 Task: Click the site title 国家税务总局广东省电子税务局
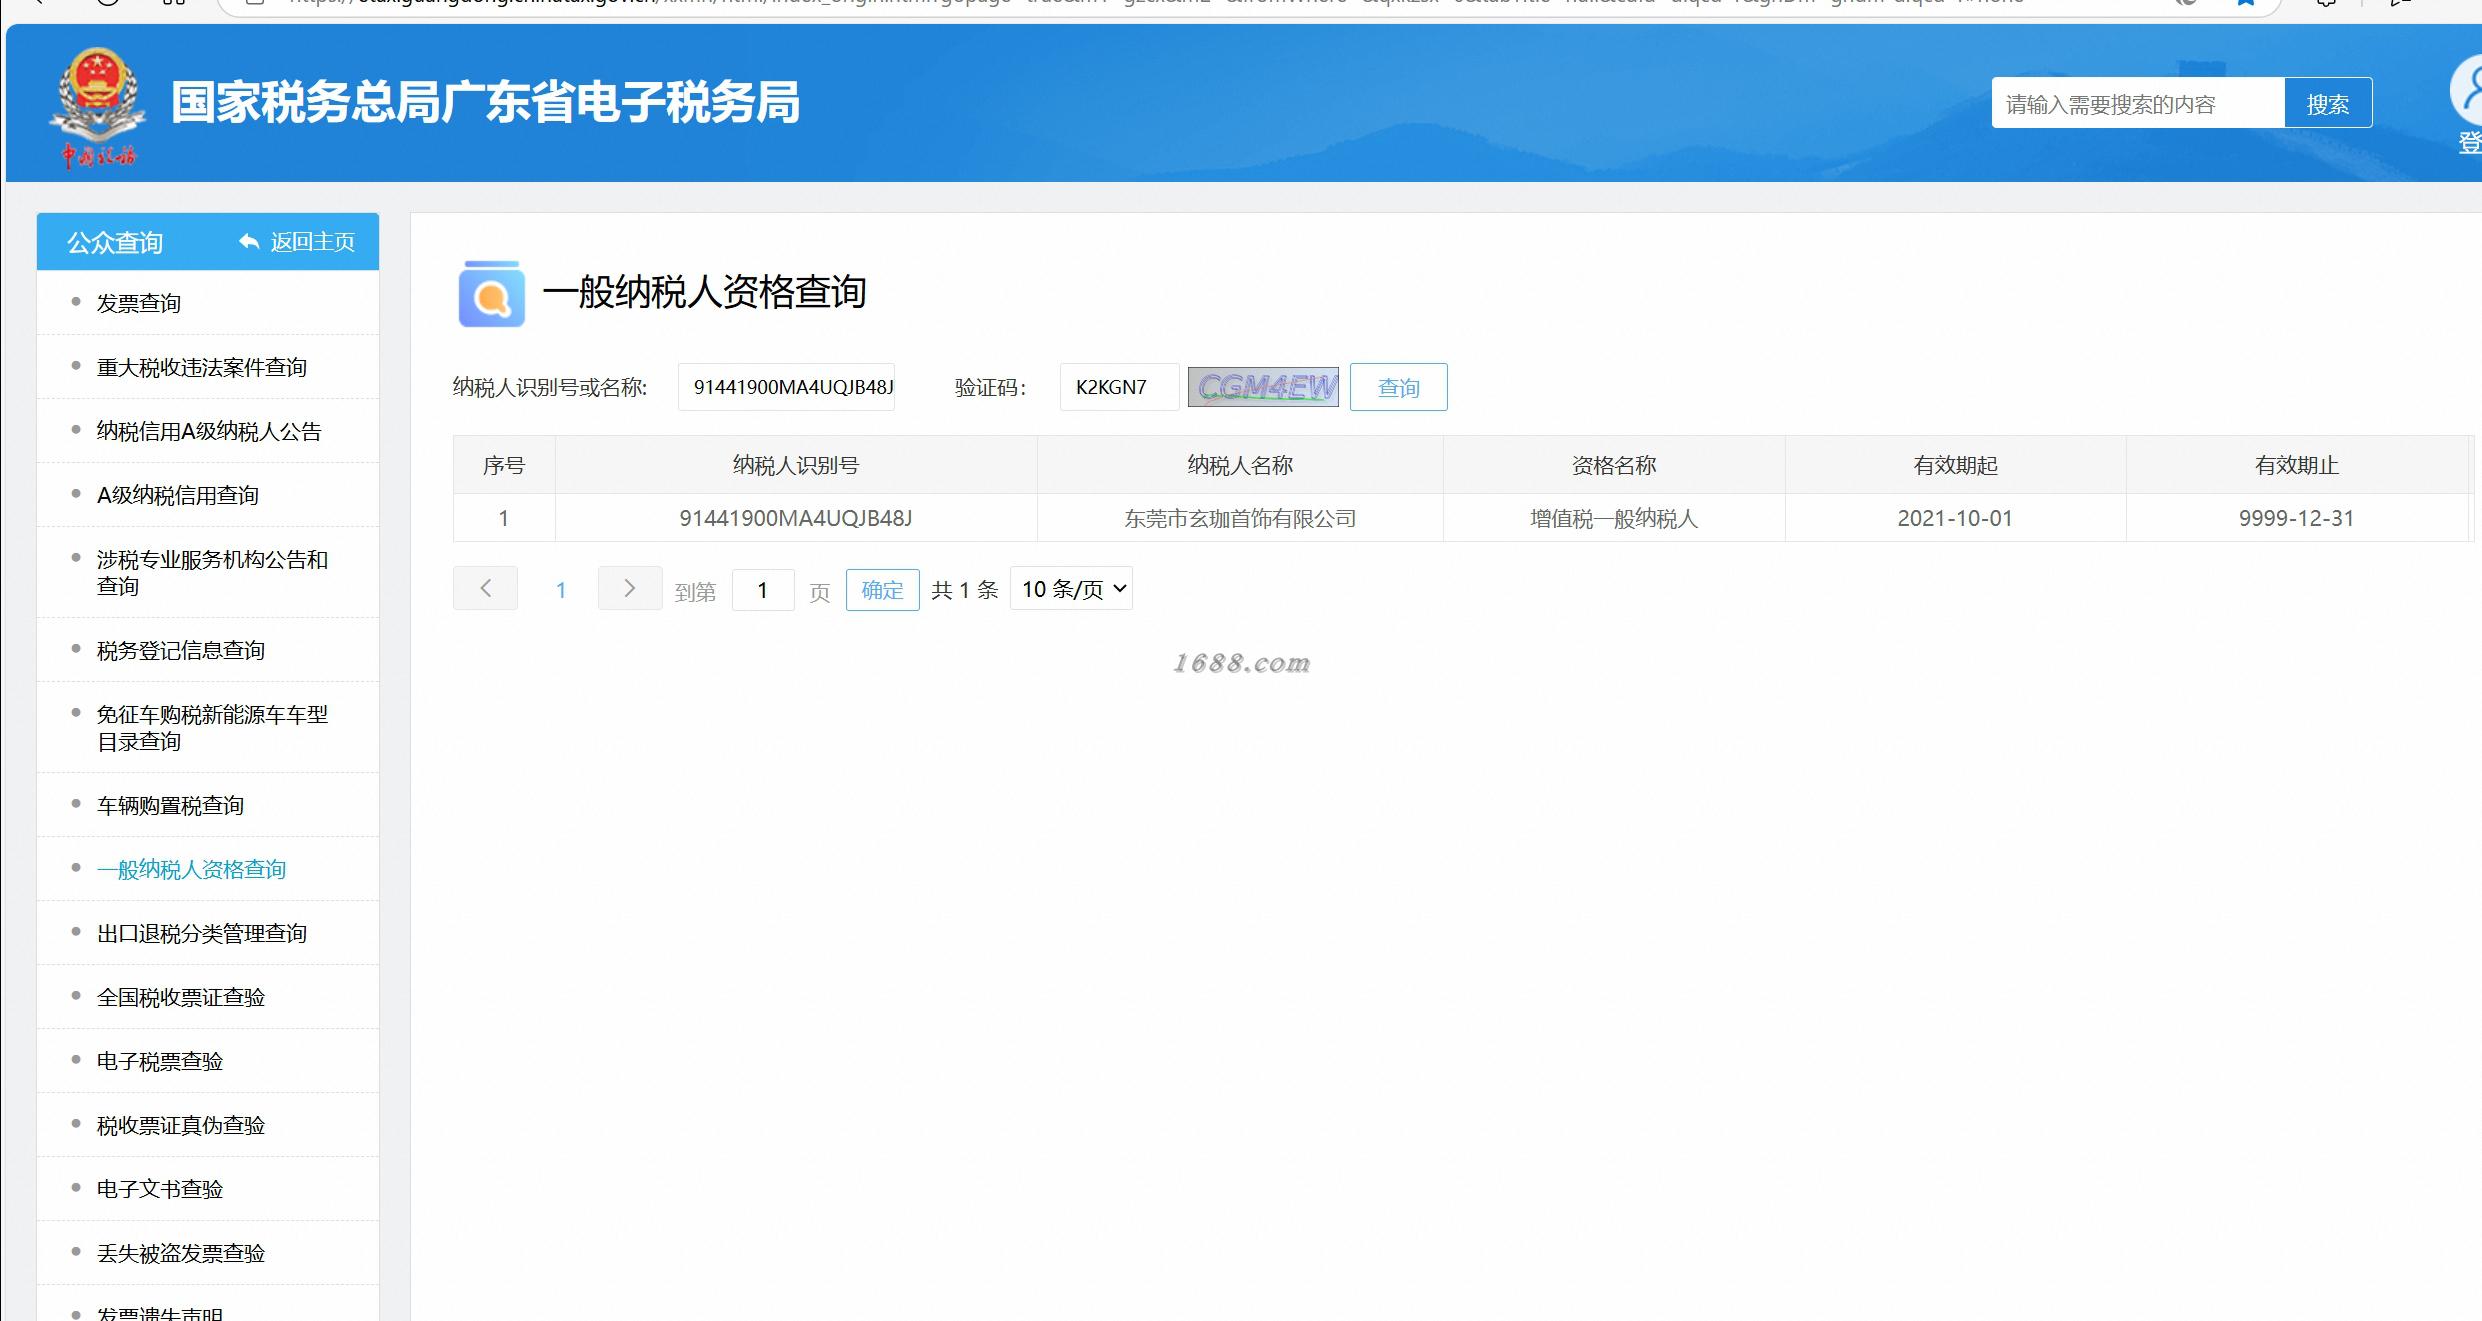[x=485, y=103]
